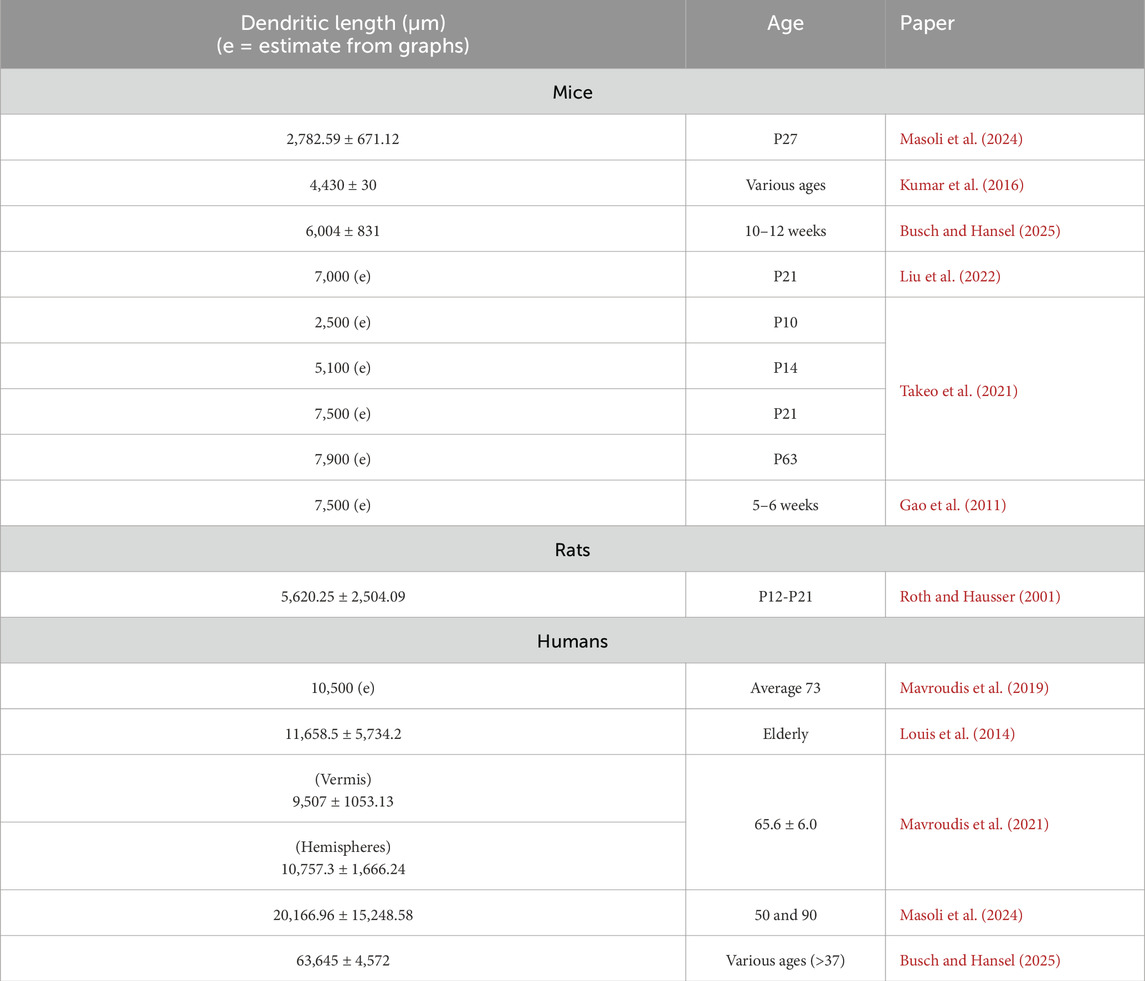The width and height of the screenshot is (1145, 981).
Task: Click the Mavroudis et al. (2021) citation
Action: click(x=971, y=825)
